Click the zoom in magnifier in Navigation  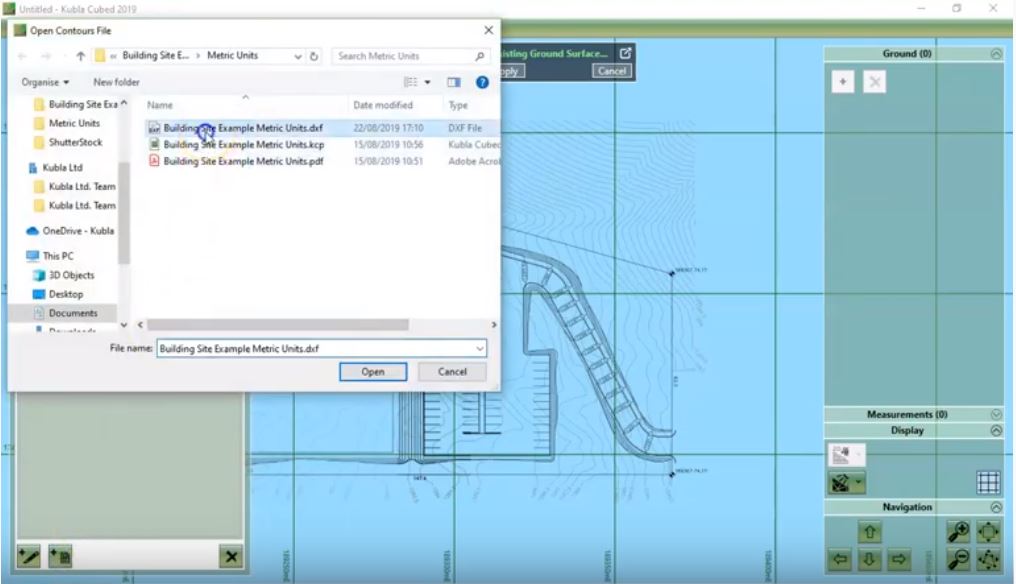click(958, 531)
